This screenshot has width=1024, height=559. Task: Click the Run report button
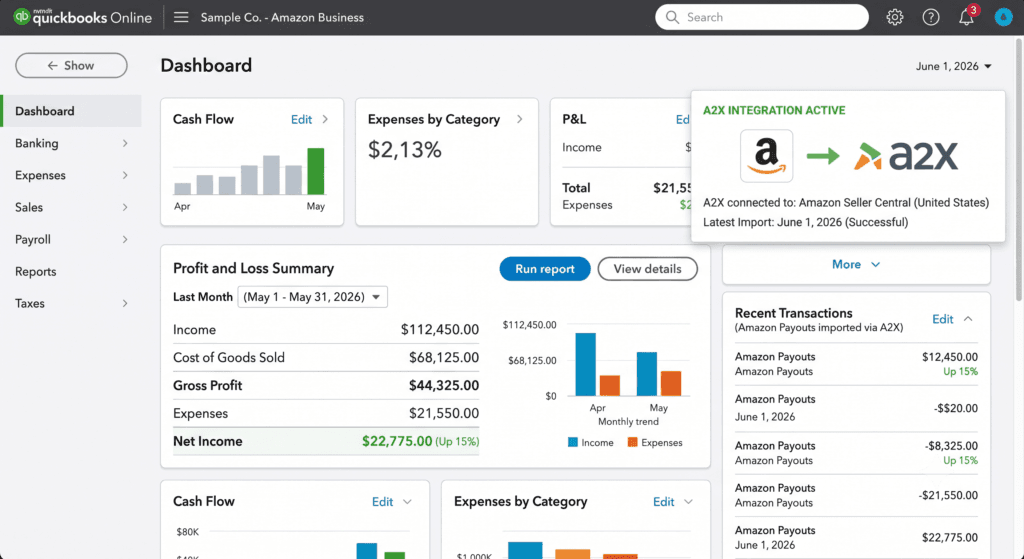(545, 269)
